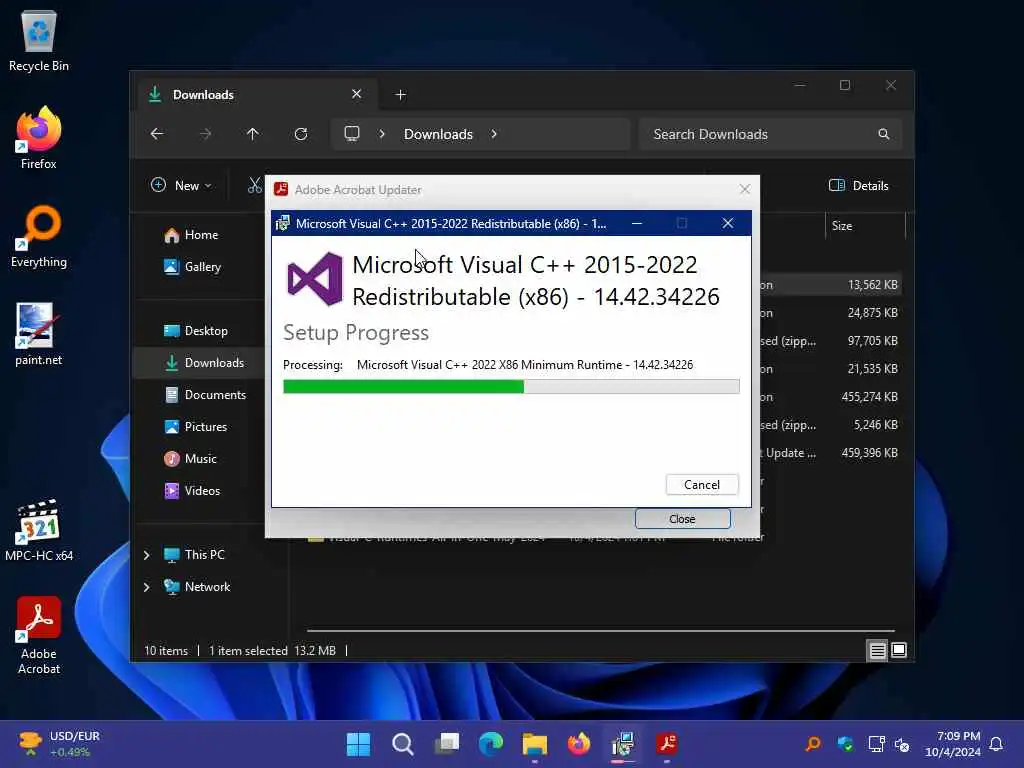This screenshot has width=1024, height=768.
Task: Cancel the Visual C++ setup
Action: pos(702,485)
